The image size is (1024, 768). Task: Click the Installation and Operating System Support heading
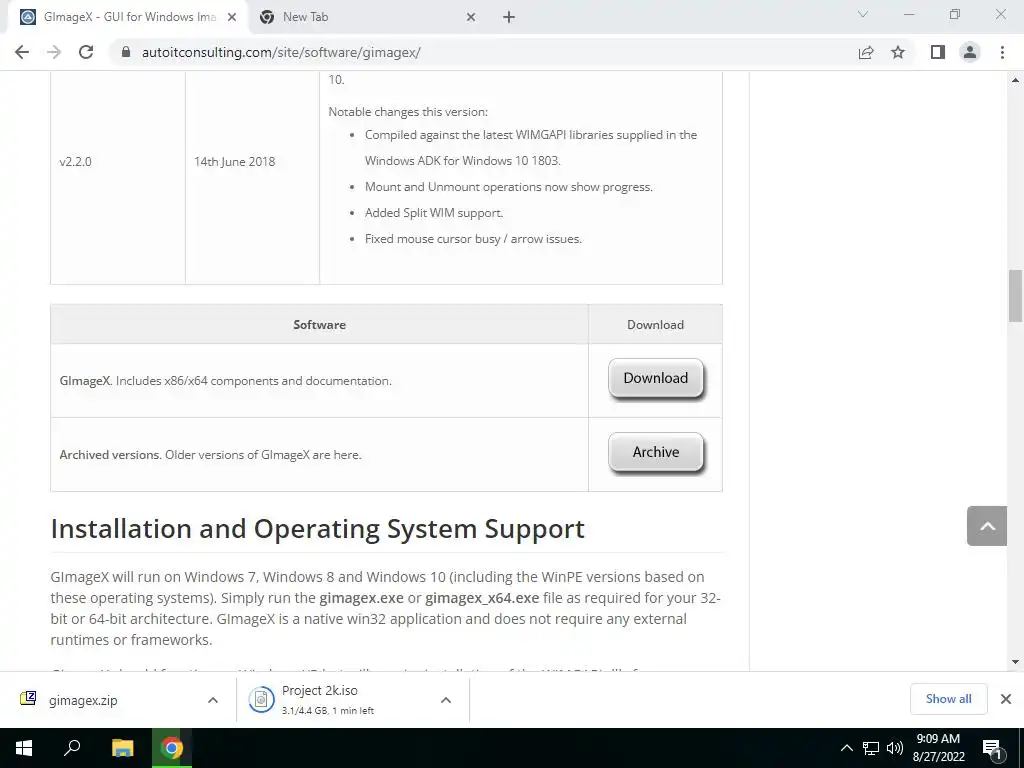pos(317,528)
